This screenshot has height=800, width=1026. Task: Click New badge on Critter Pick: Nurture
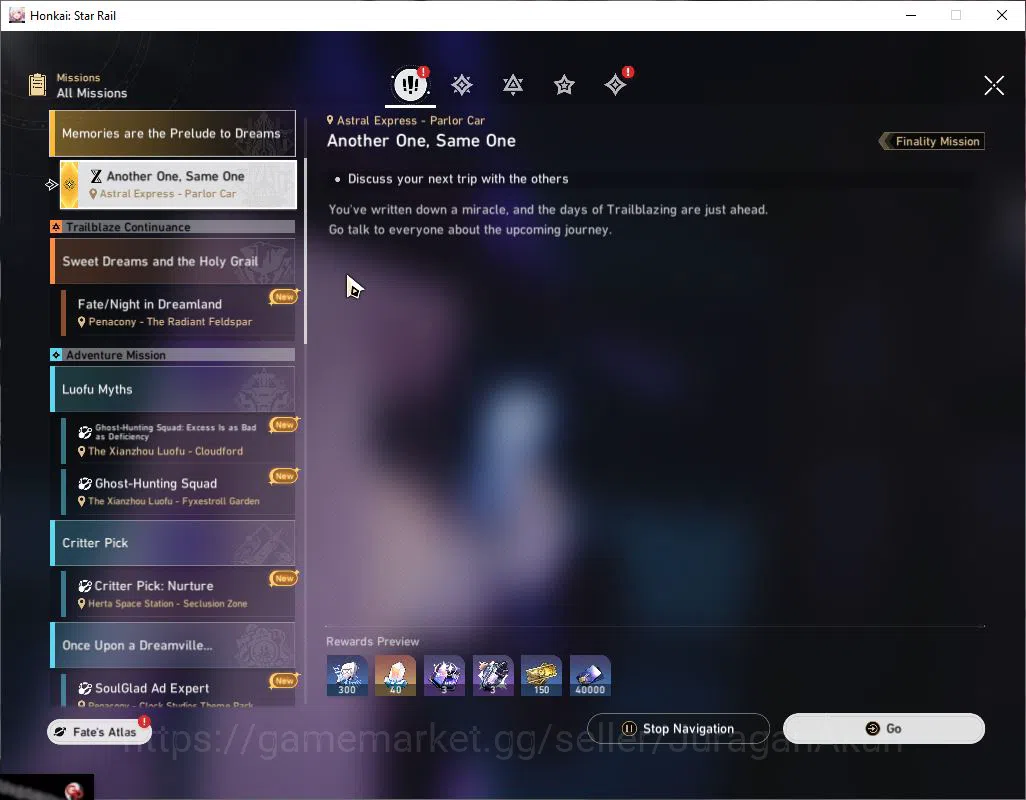[x=284, y=578]
